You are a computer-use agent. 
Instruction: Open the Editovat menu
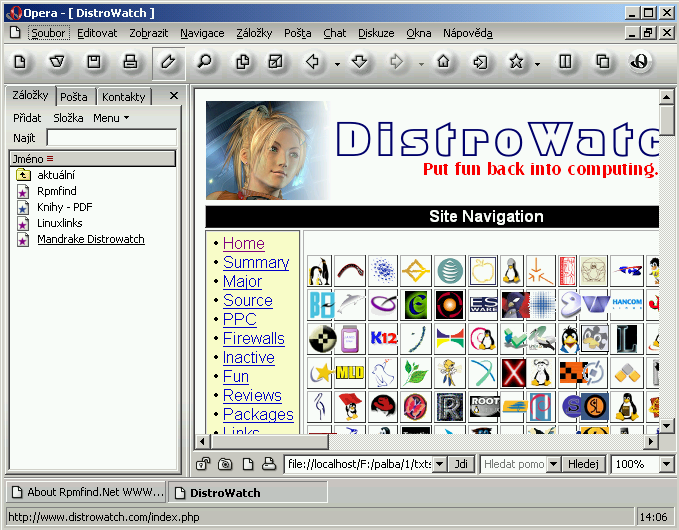tap(97, 33)
